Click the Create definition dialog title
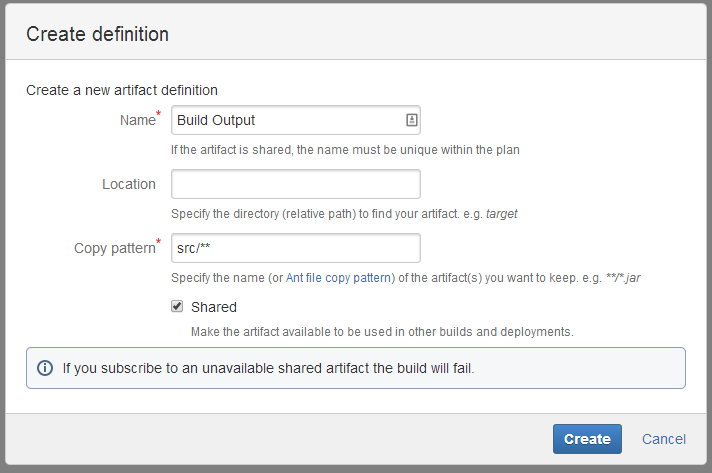This screenshot has height=473, width=712. pos(97,34)
